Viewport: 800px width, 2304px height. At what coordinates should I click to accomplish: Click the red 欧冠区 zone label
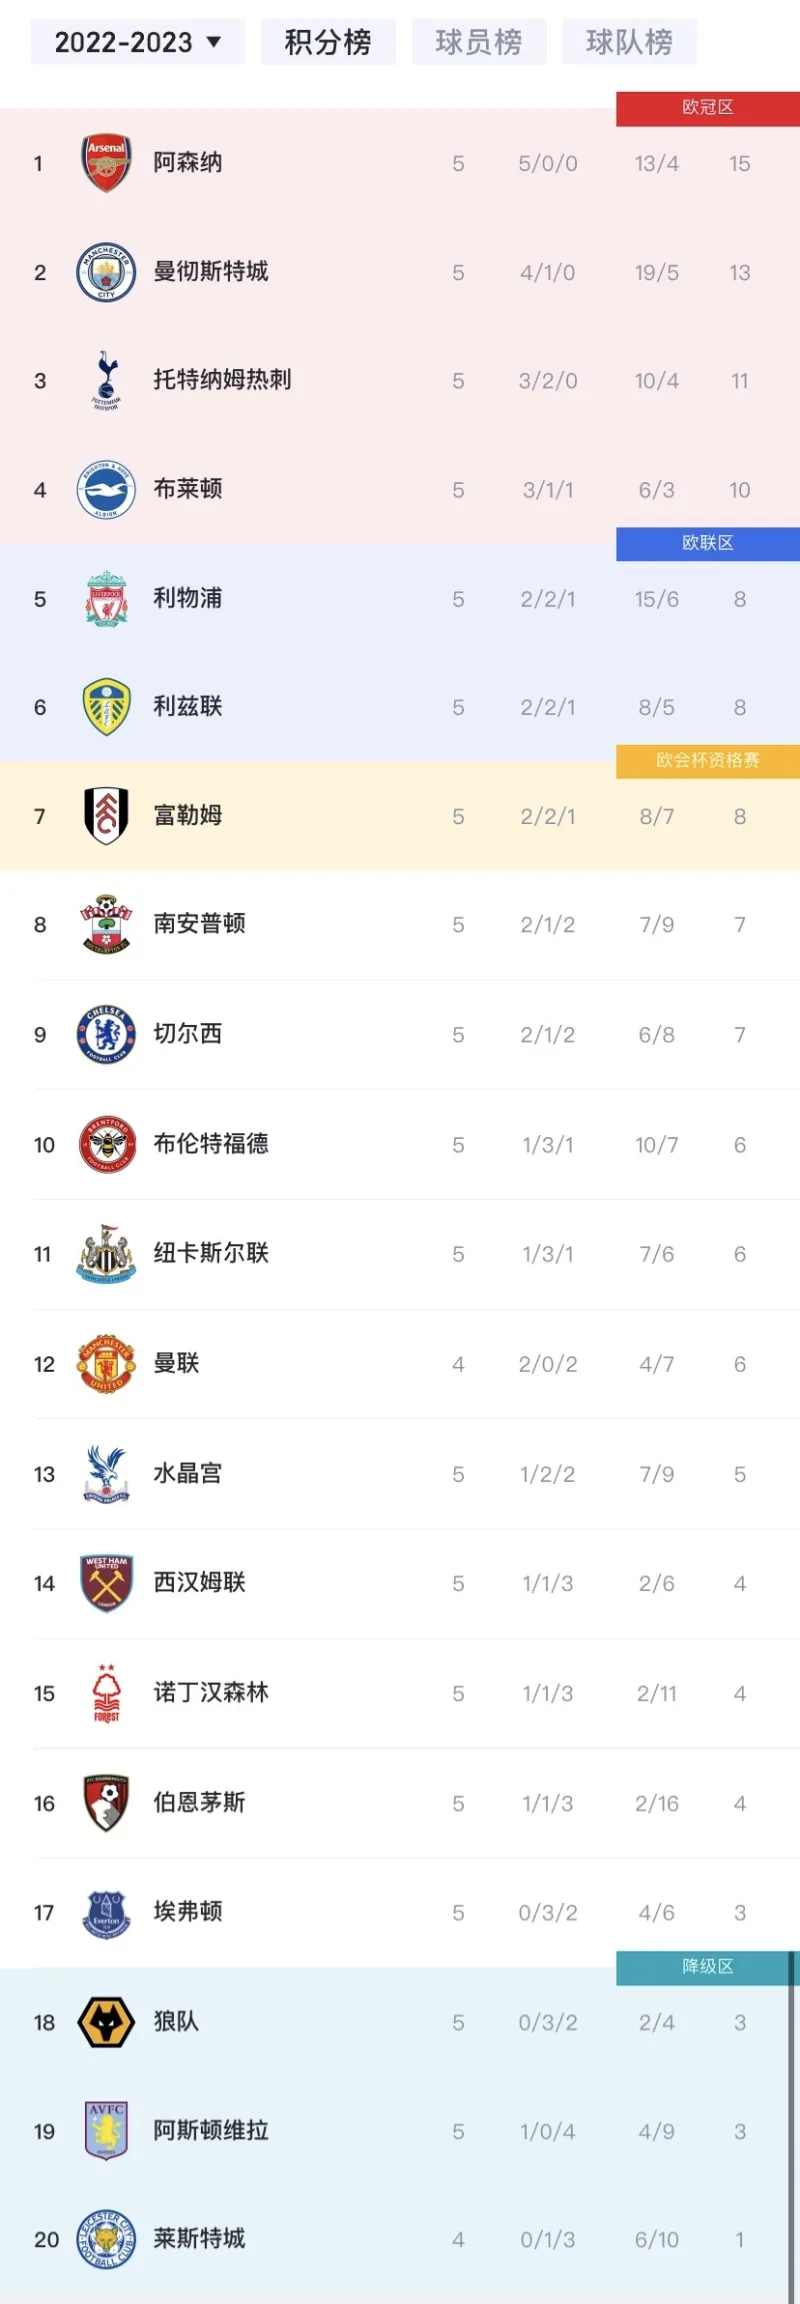pyautogui.click(x=708, y=108)
